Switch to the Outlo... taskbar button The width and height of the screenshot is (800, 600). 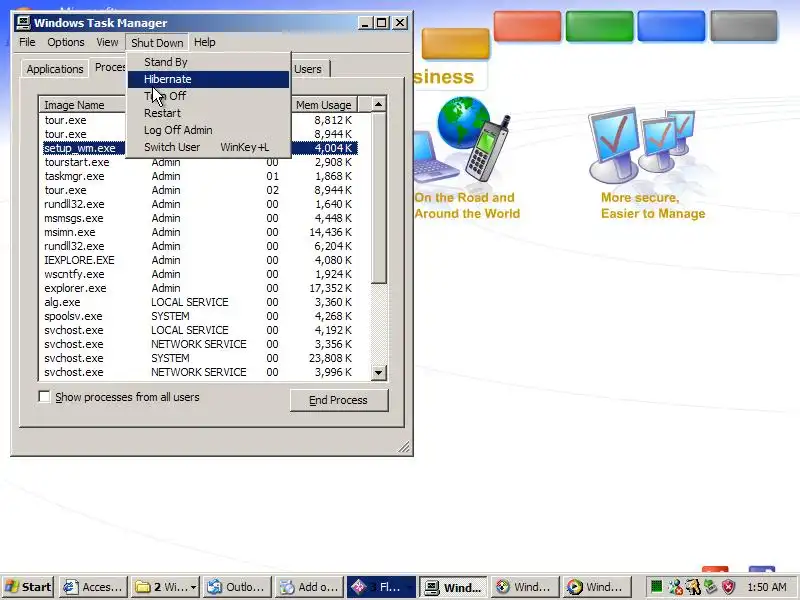pos(237,587)
